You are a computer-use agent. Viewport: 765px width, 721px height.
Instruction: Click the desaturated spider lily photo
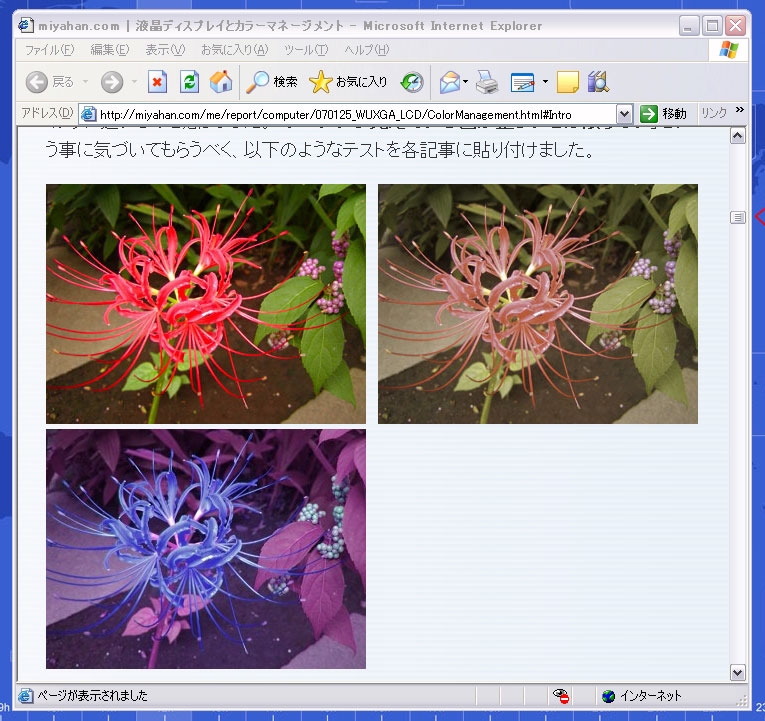click(x=538, y=304)
